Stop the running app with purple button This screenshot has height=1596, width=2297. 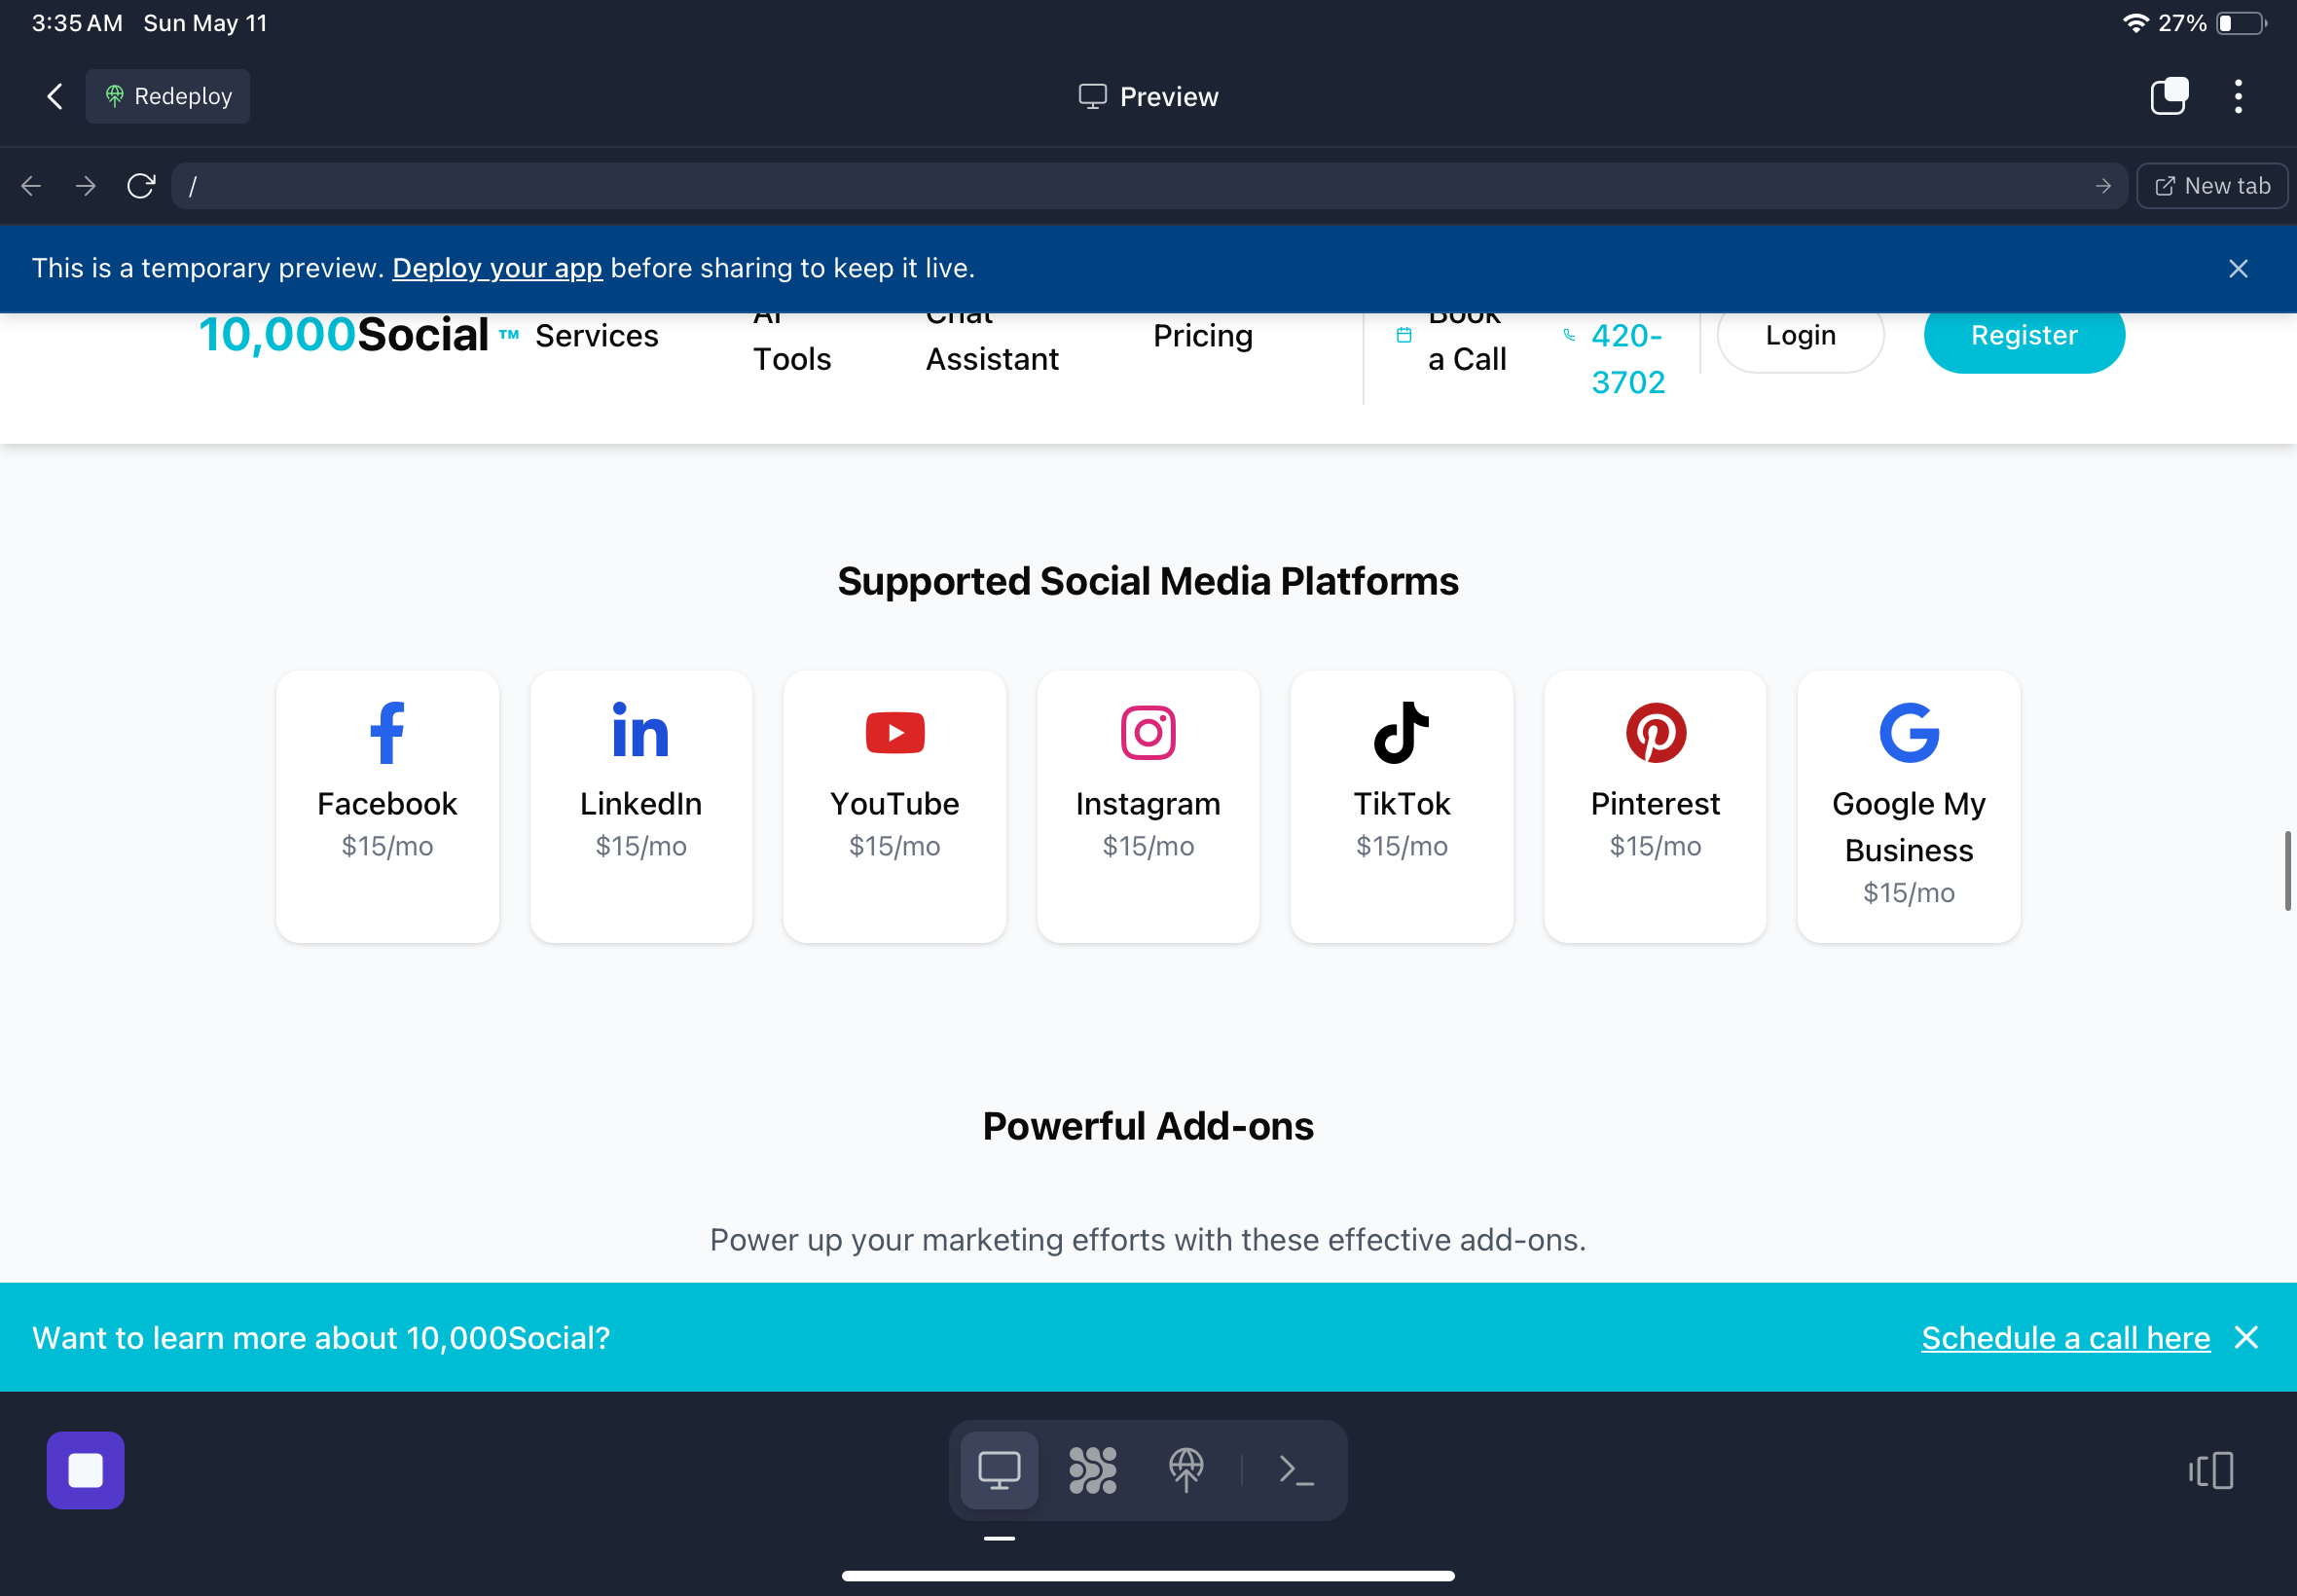point(85,1470)
